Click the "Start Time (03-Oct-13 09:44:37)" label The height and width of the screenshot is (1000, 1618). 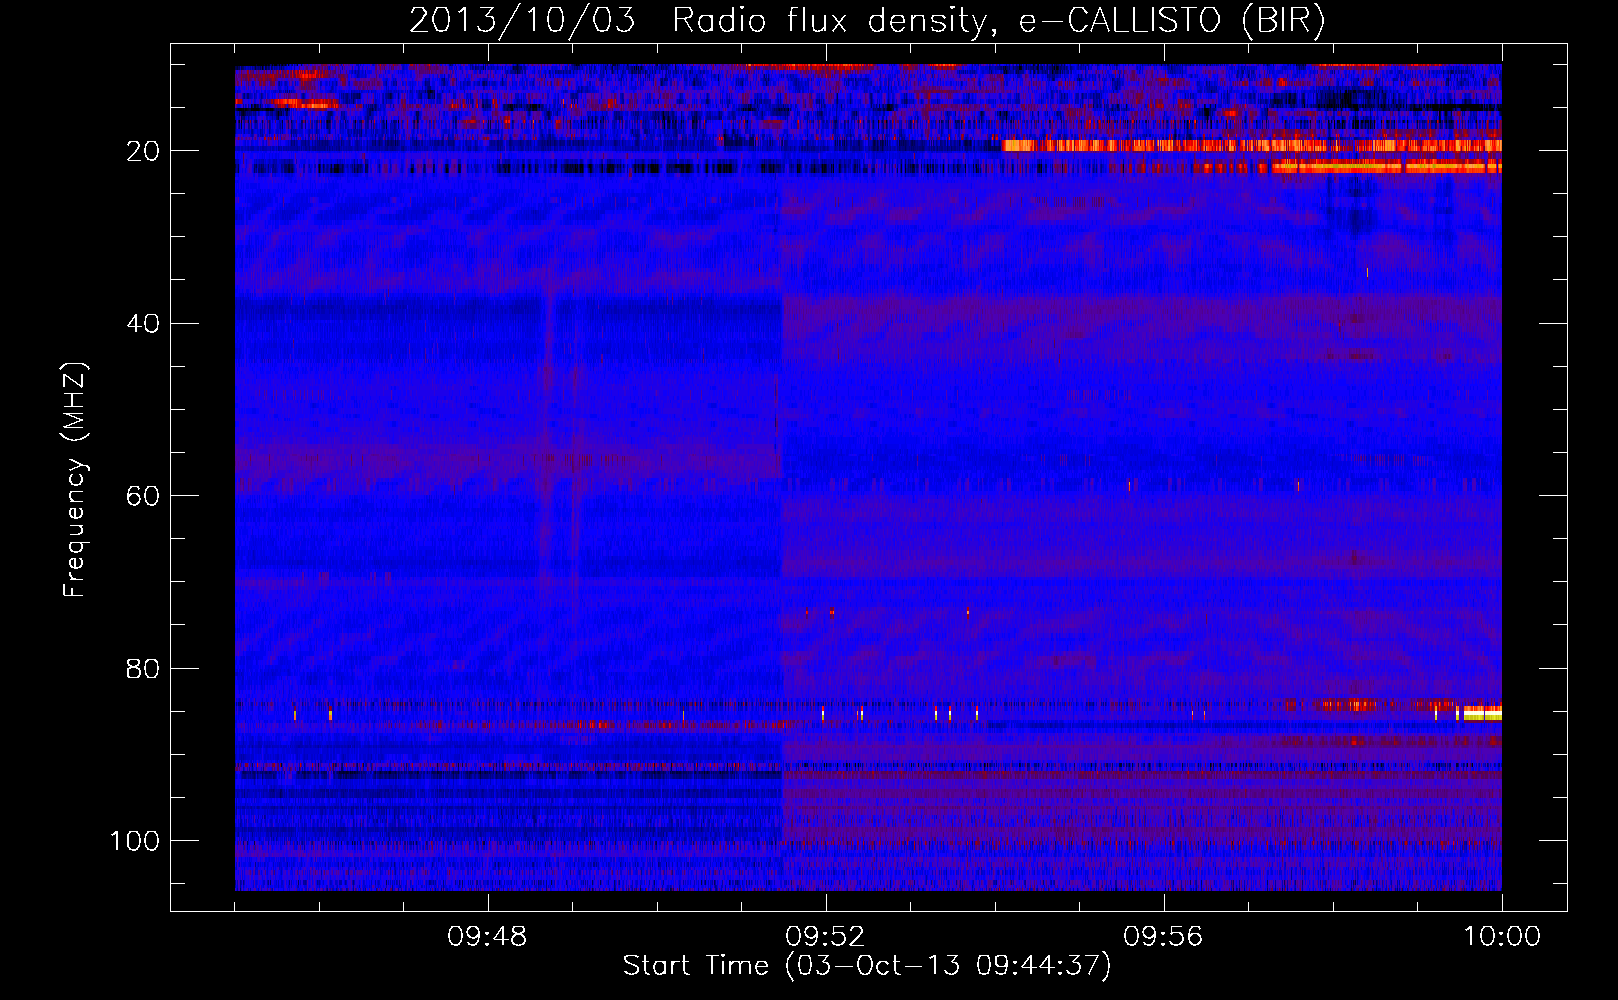tap(867, 966)
